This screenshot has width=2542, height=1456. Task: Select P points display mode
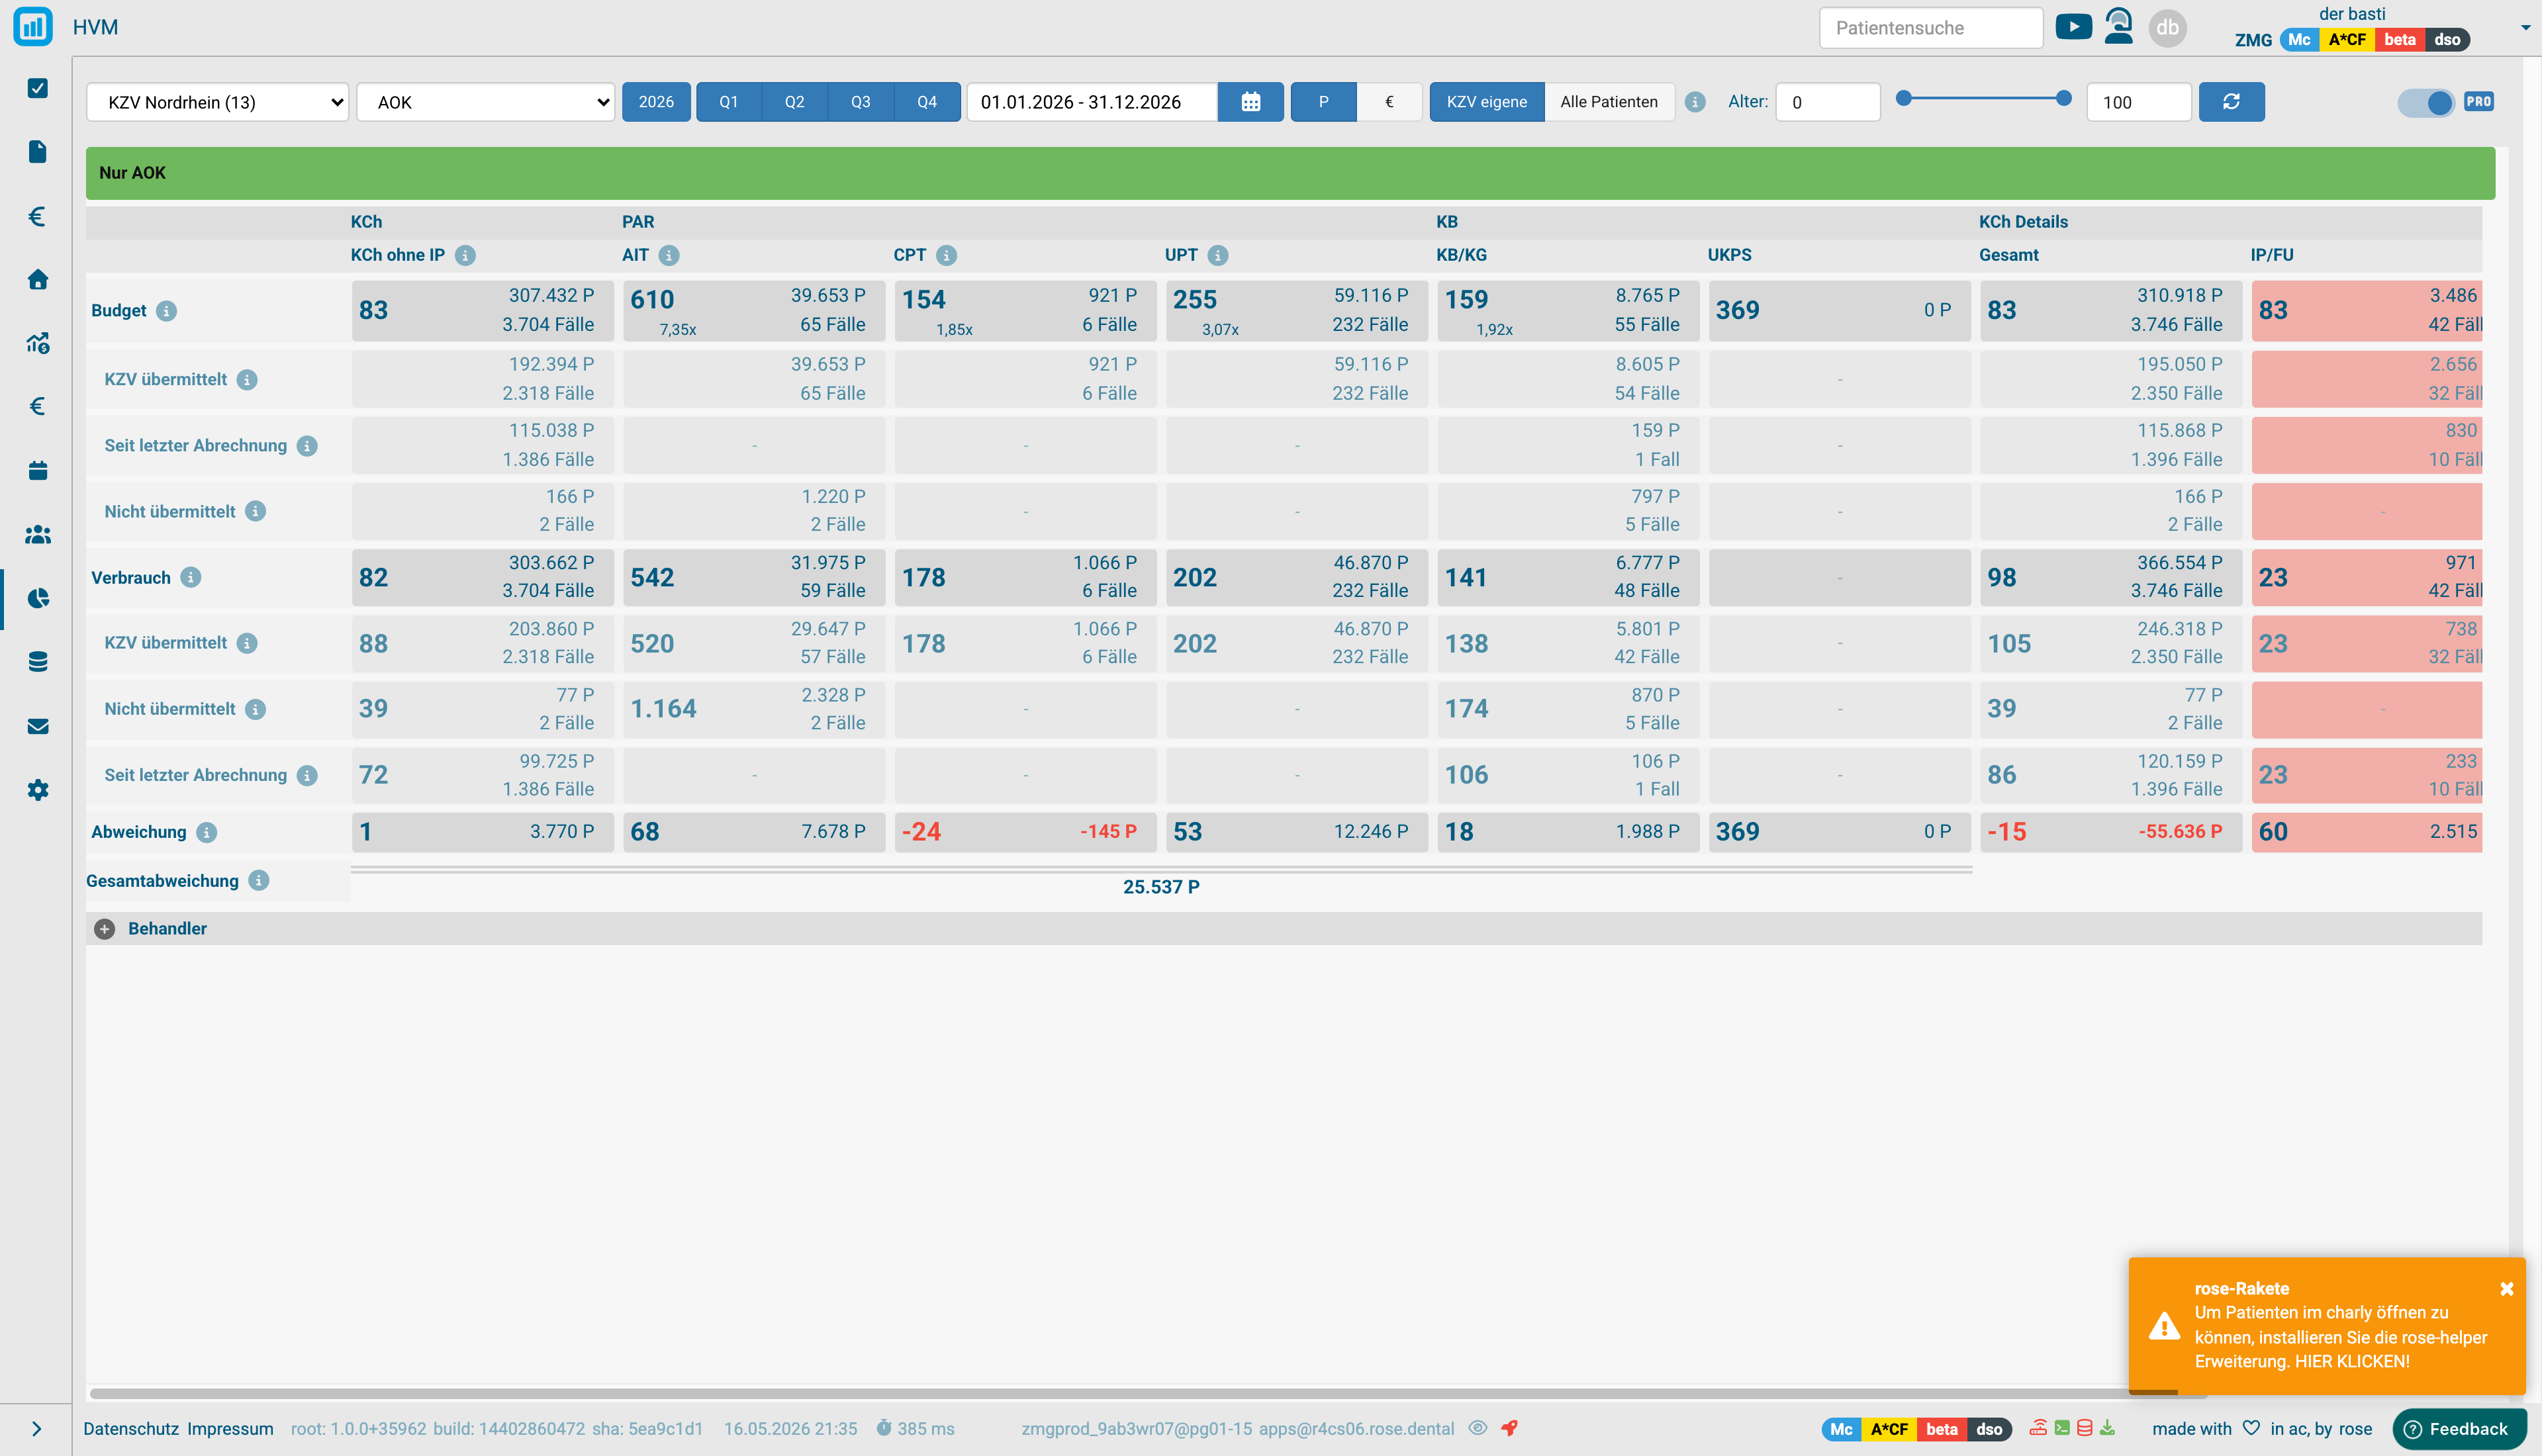coord(1323,102)
